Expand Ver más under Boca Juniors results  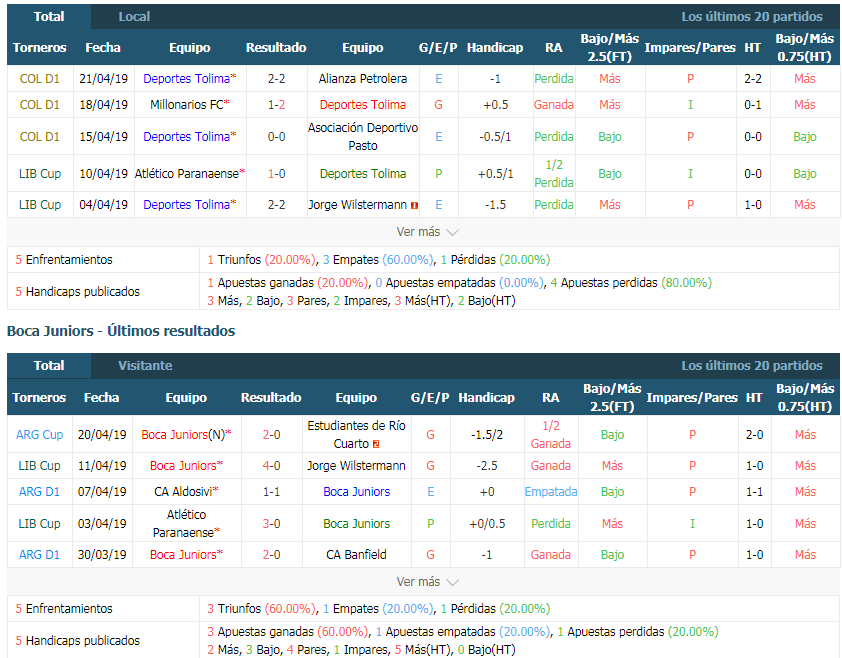tap(427, 582)
